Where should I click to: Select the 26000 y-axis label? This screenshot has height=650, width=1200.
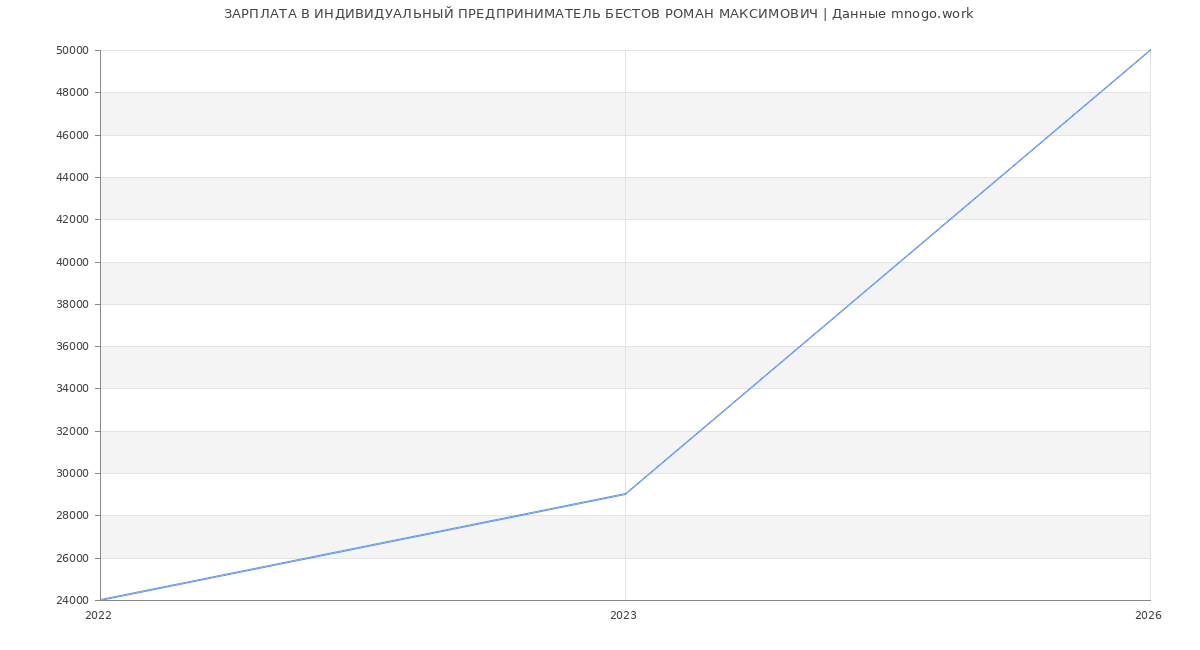[73, 558]
